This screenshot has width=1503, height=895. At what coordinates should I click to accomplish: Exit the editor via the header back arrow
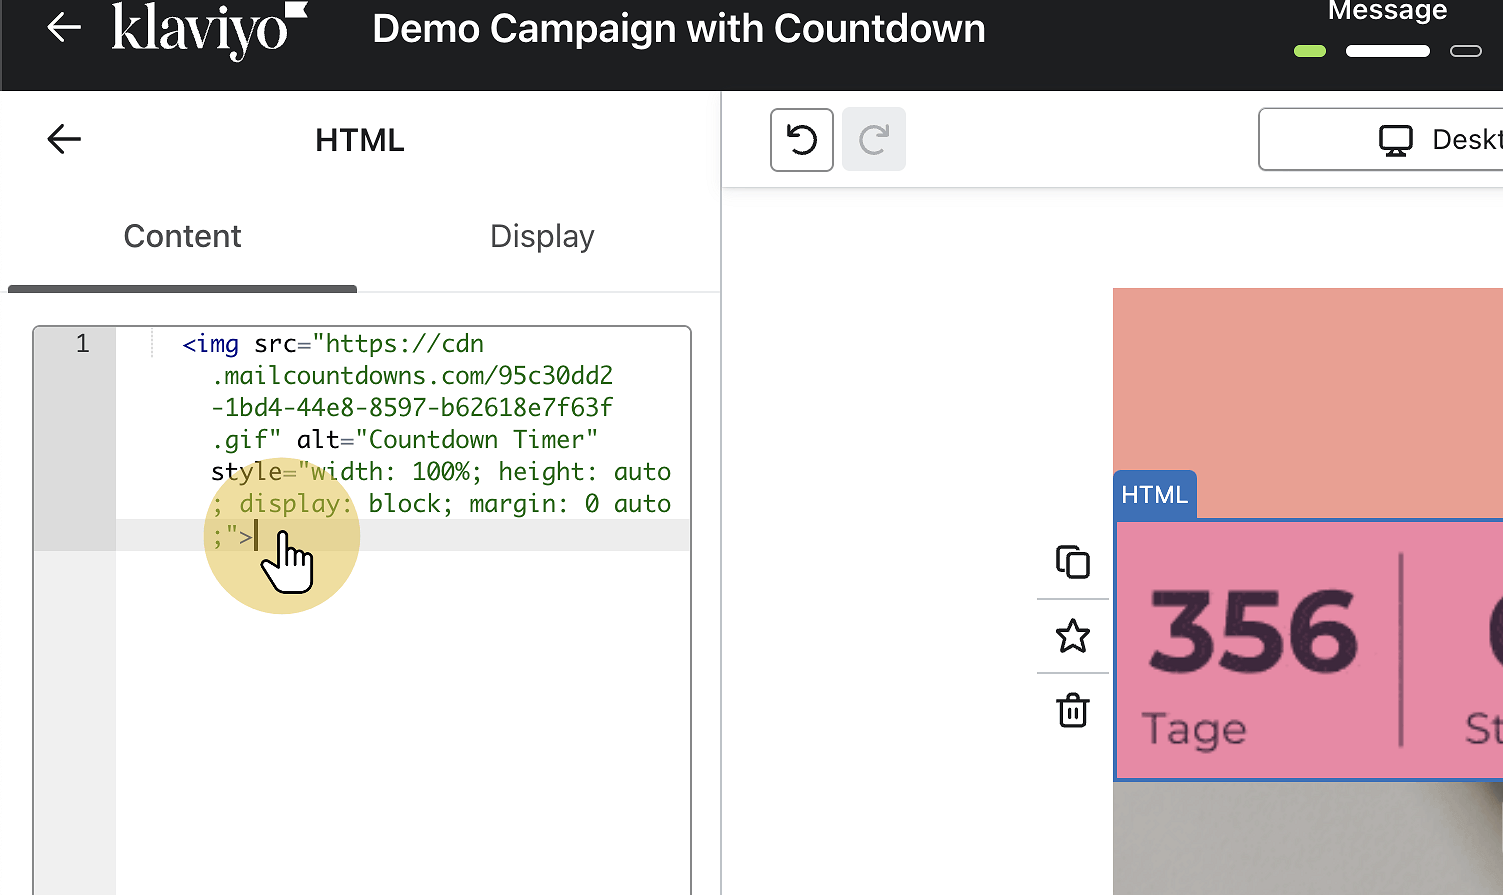point(63,27)
